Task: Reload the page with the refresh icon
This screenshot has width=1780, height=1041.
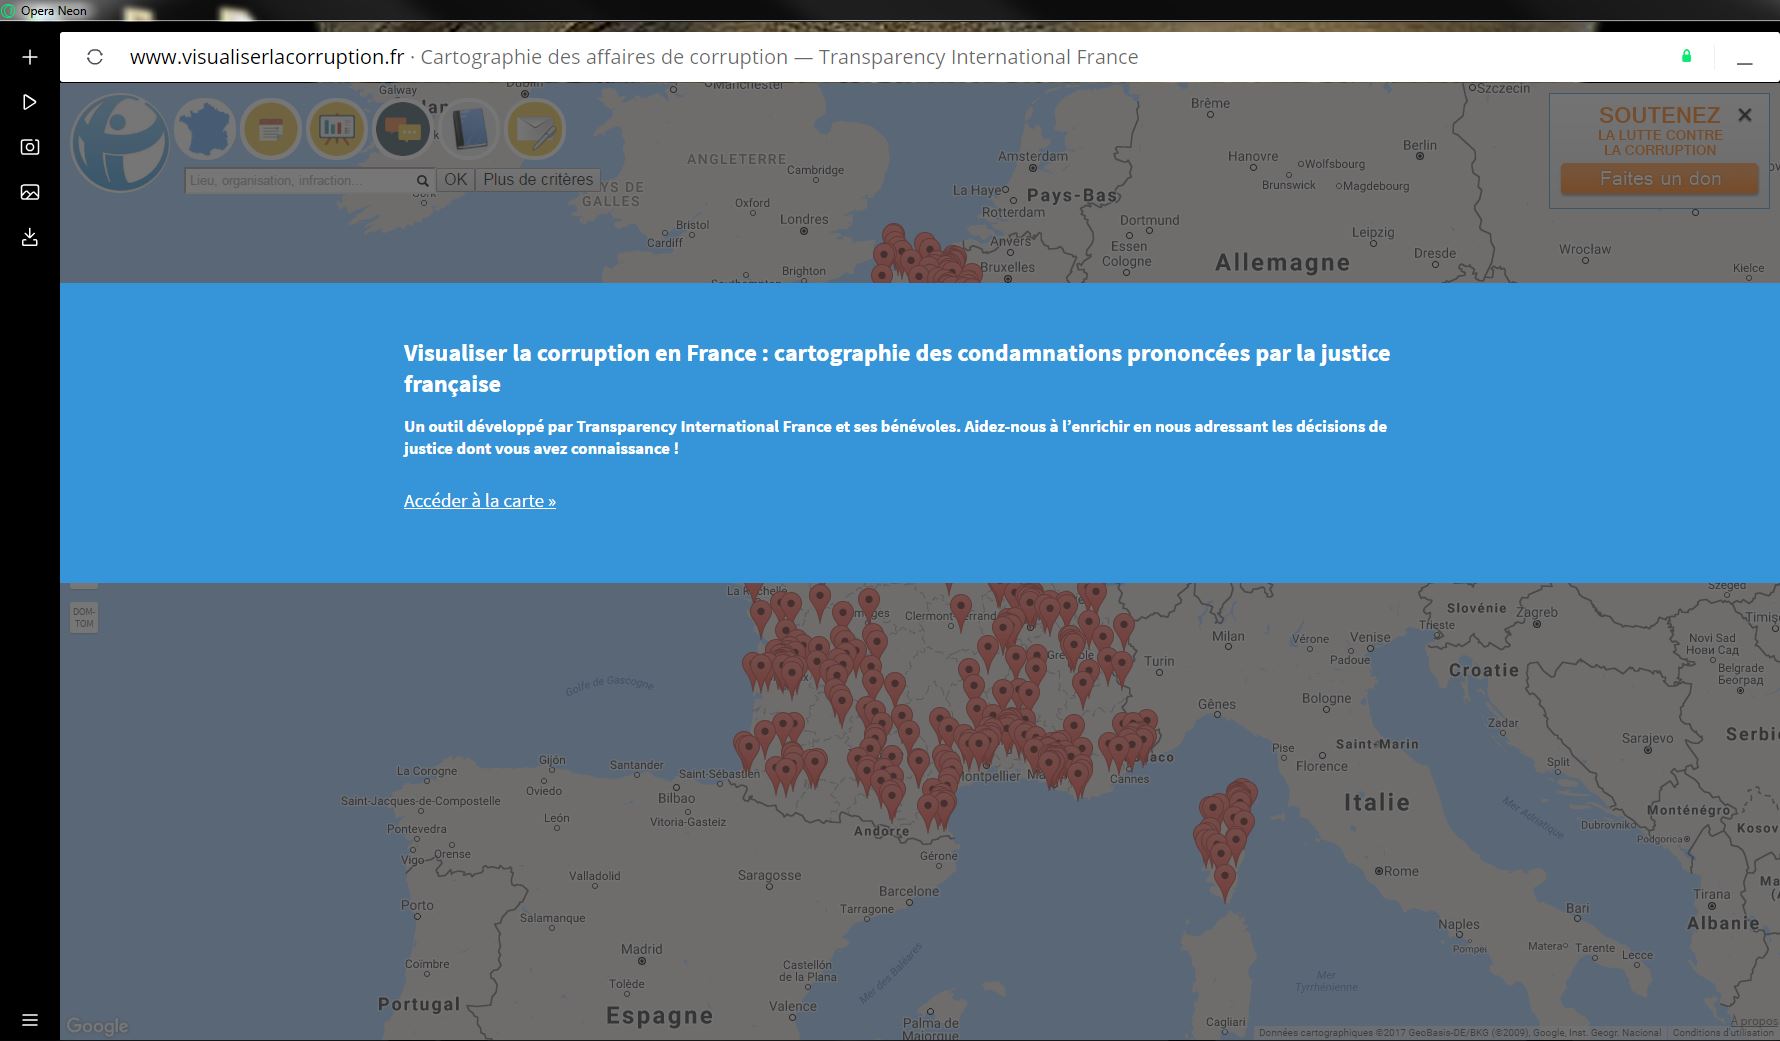Action: point(95,57)
